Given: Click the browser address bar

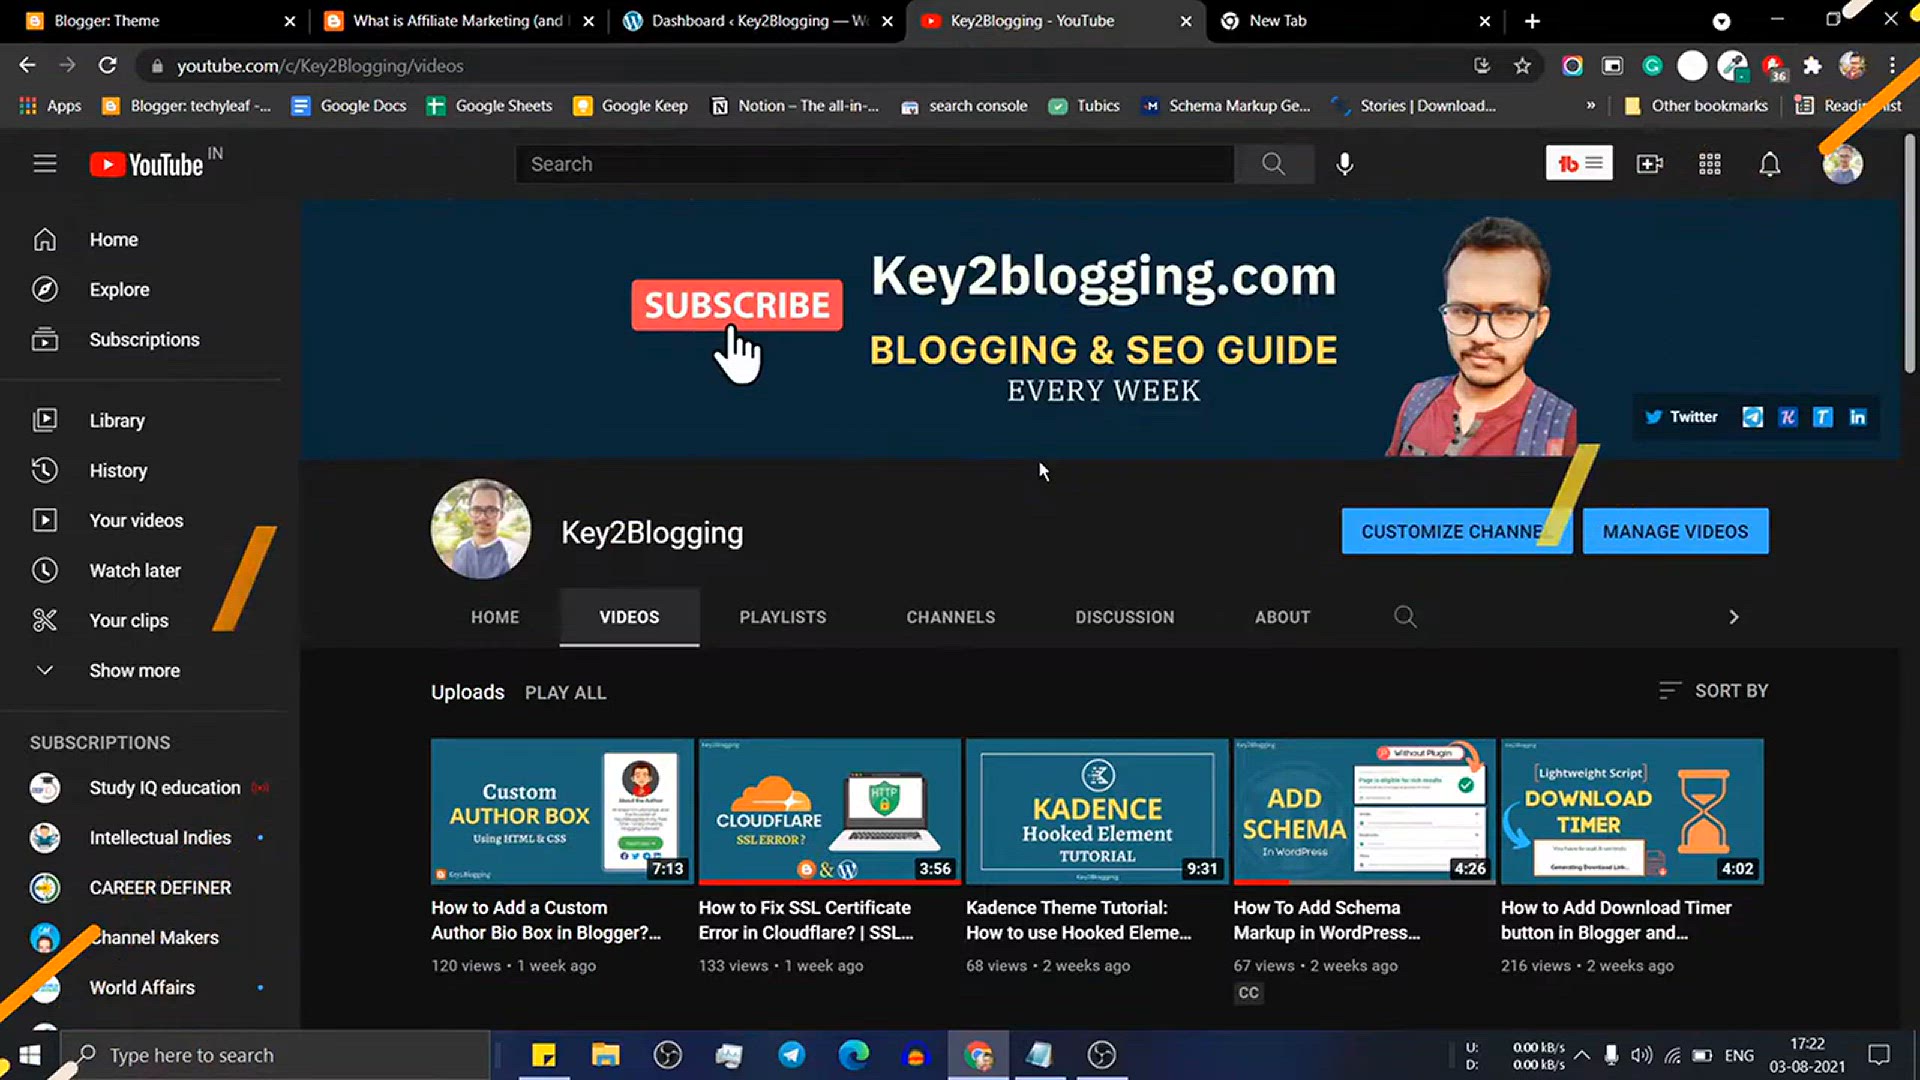Looking at the screenshot, I should pos(800,66).
